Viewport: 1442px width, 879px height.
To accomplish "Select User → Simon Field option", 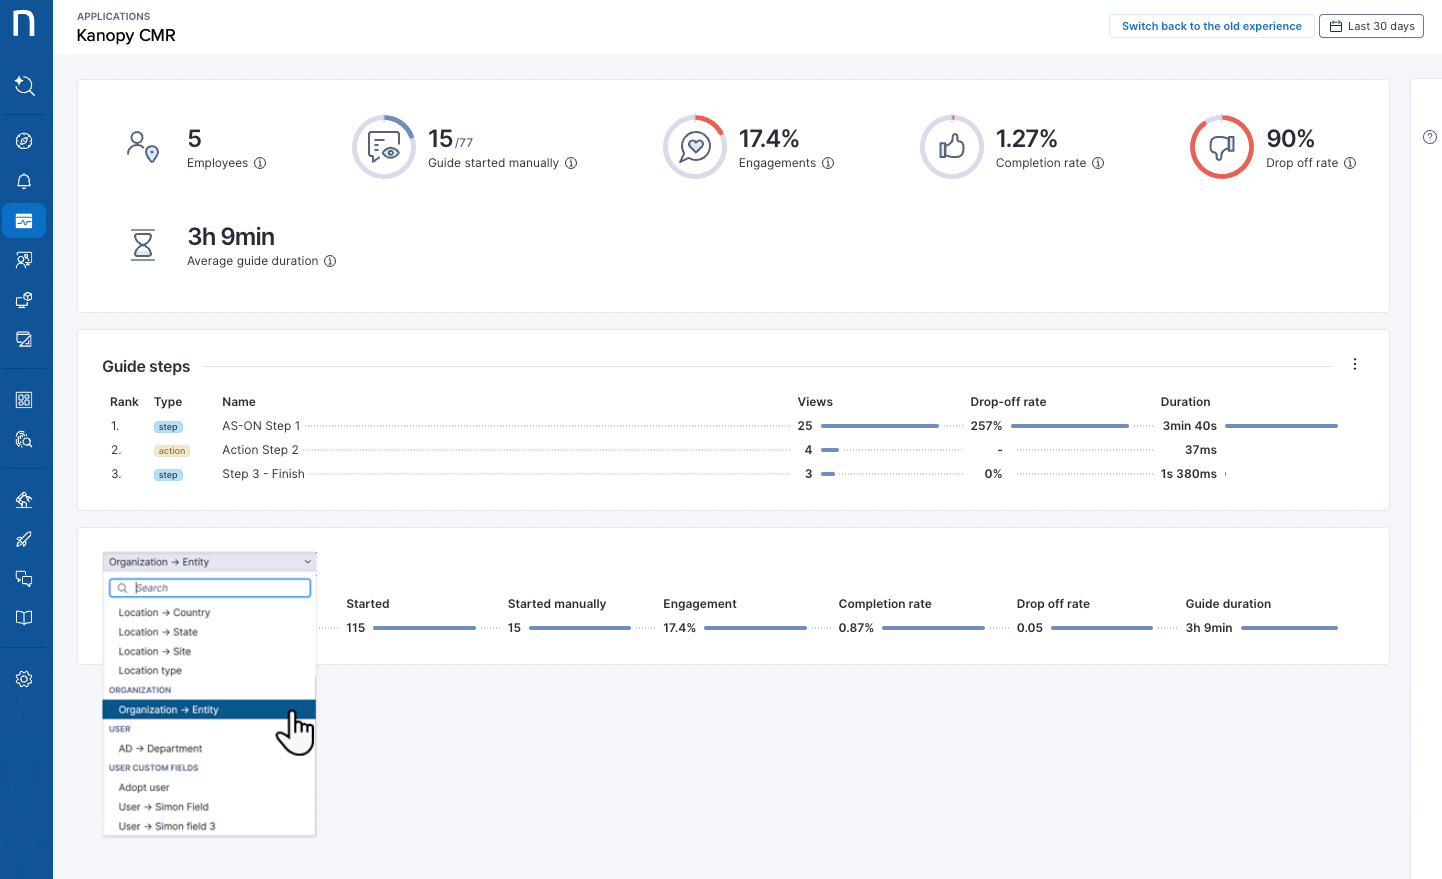I will pos(163,807).
